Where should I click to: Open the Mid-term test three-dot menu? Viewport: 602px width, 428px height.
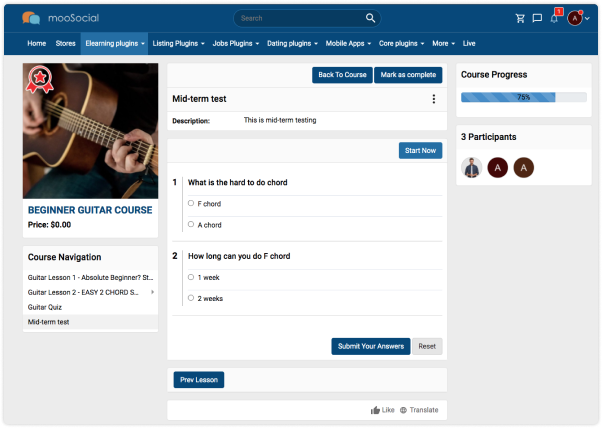(x=434, y=99)
